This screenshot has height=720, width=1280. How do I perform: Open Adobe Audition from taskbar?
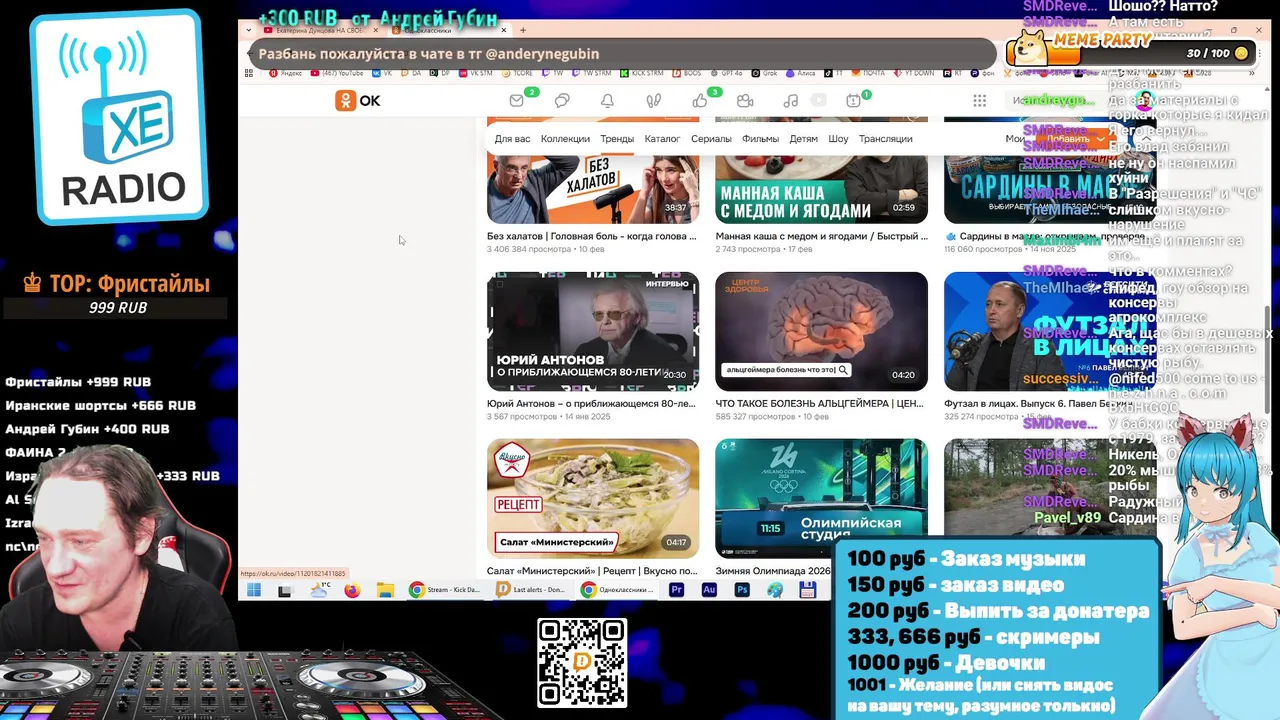[x=709, y=590]
